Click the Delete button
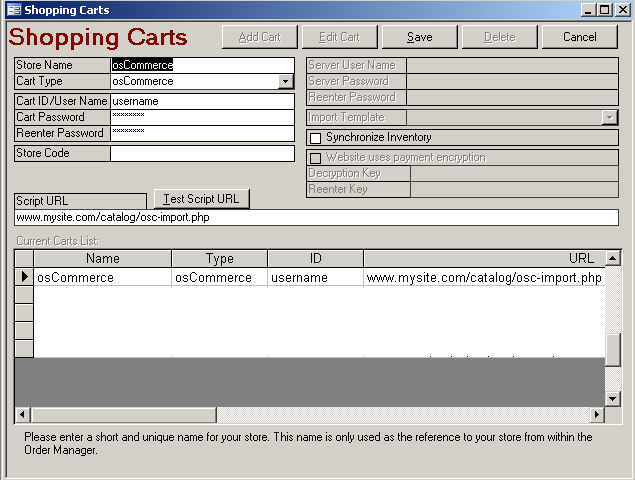The height and width of the screenshot is (480, 635). pyautogui.click(x=500, y=37)
